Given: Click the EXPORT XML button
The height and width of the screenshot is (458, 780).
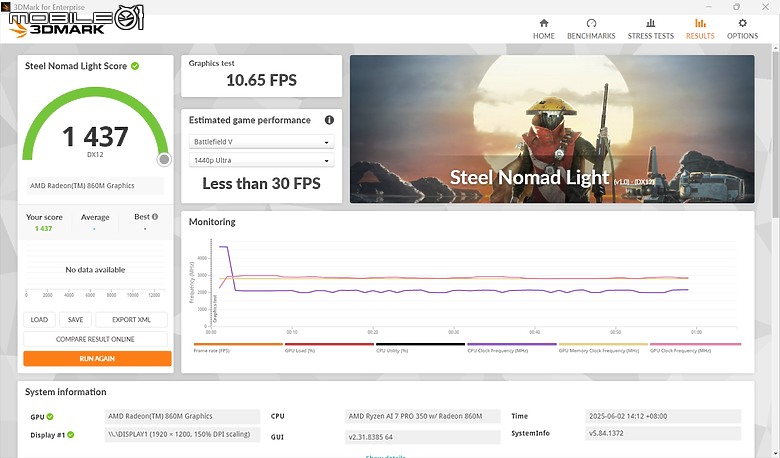Looking at the screenshot, I should click(x=131, y=320).
